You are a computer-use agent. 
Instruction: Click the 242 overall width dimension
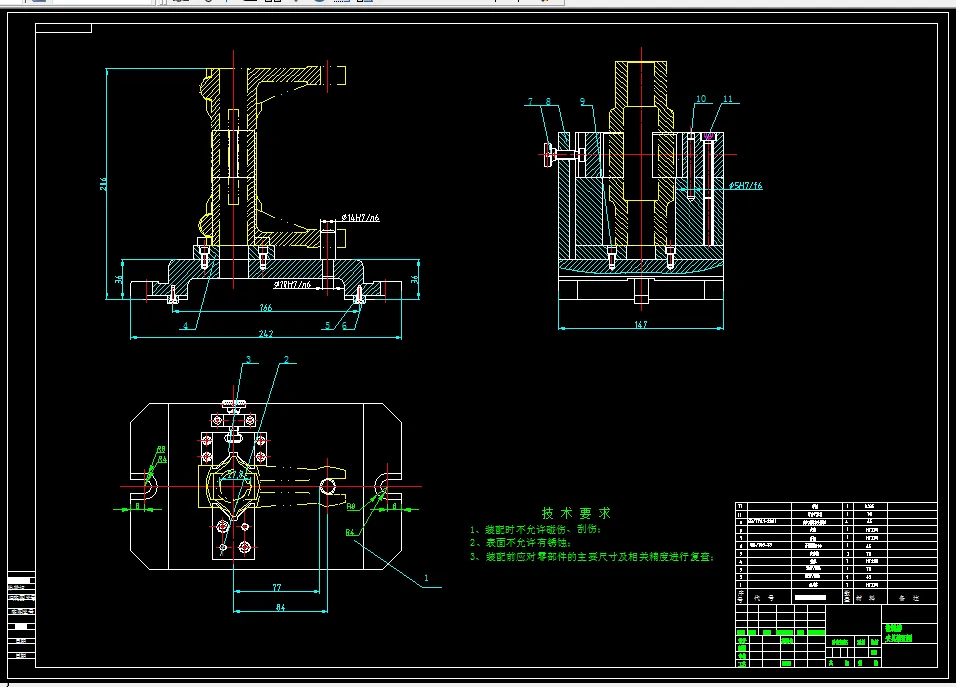click(266, 333)
